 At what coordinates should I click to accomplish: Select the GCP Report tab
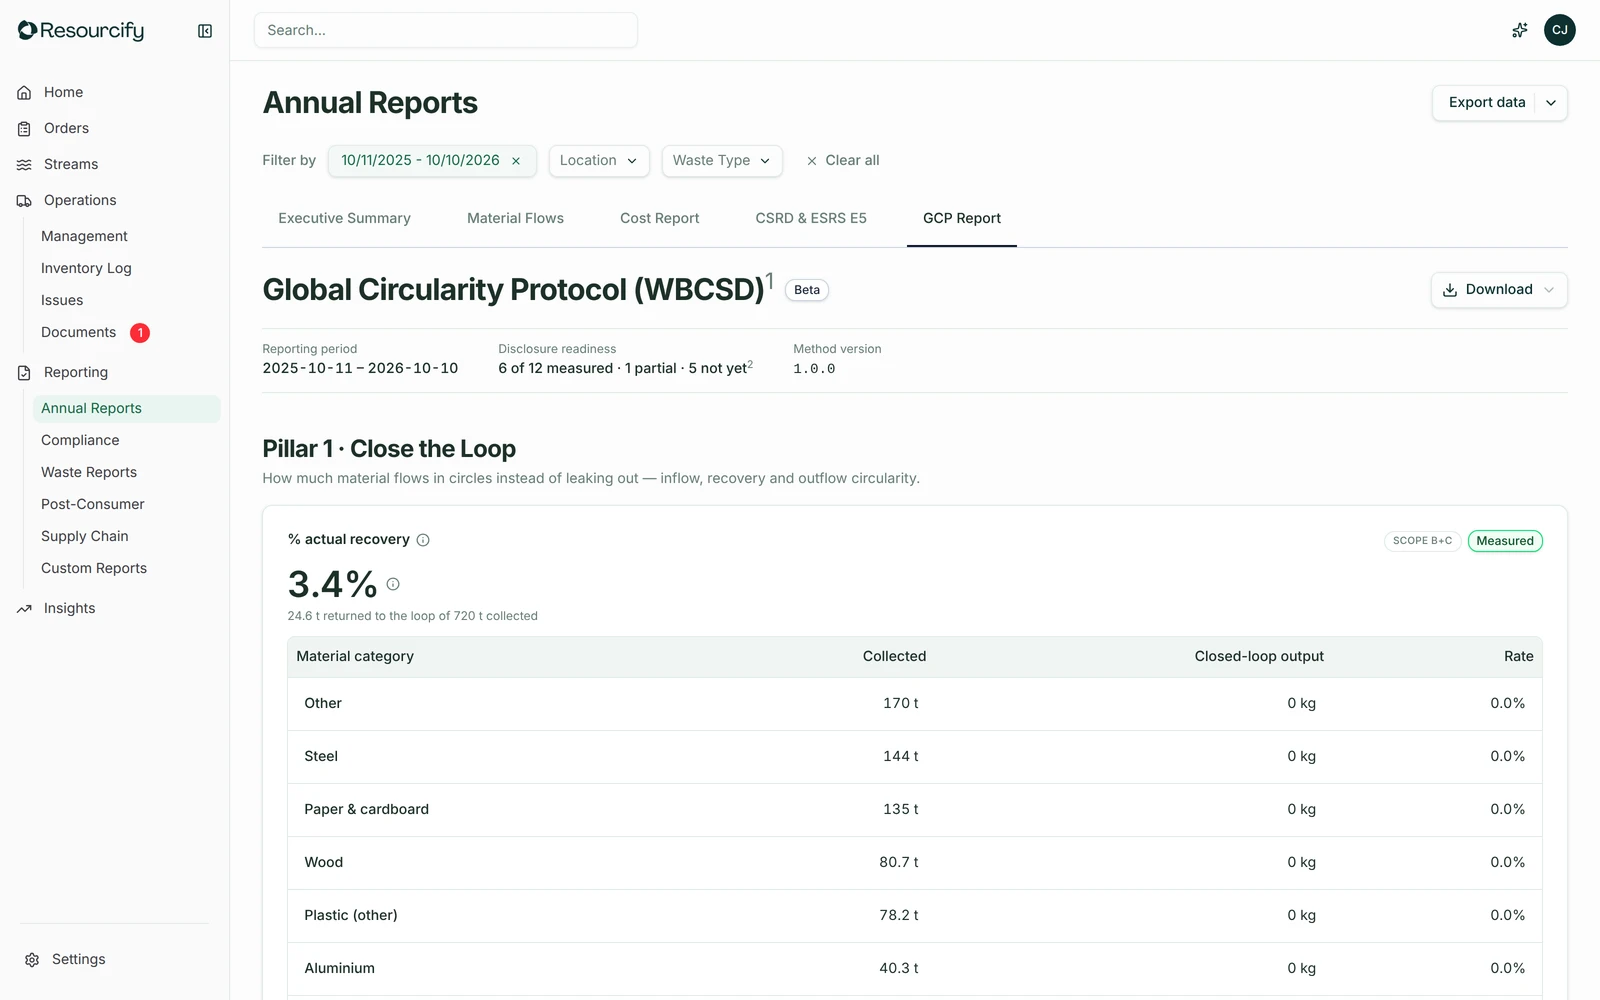[x=962, y=218]
